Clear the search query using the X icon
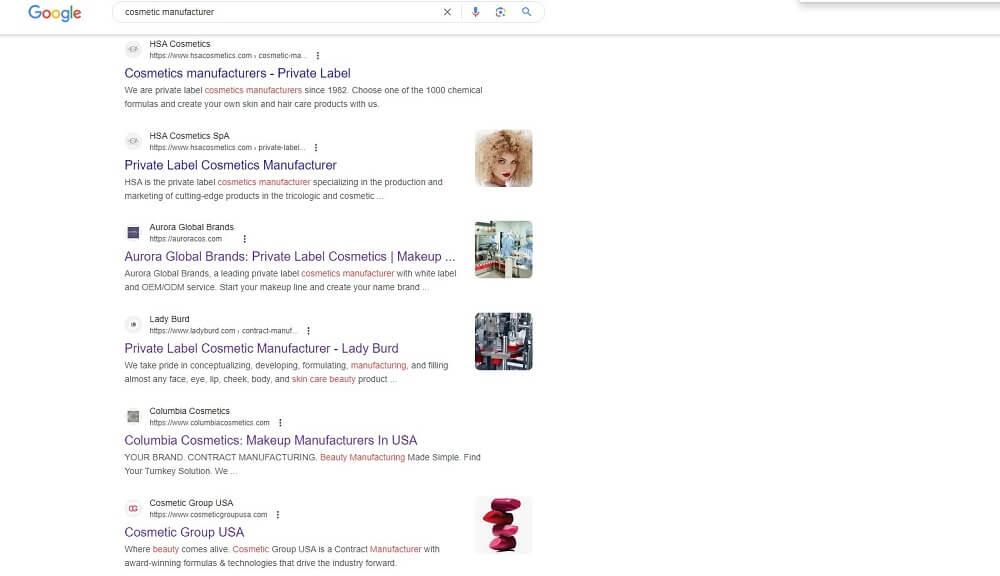 448,11
